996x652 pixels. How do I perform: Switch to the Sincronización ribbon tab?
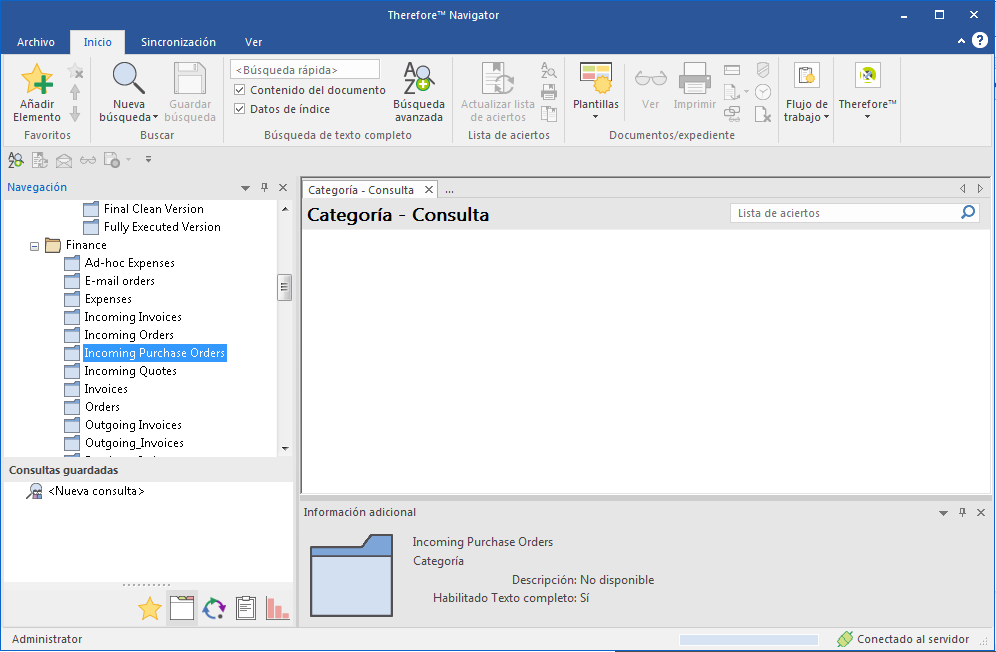(x=178, y=42)
